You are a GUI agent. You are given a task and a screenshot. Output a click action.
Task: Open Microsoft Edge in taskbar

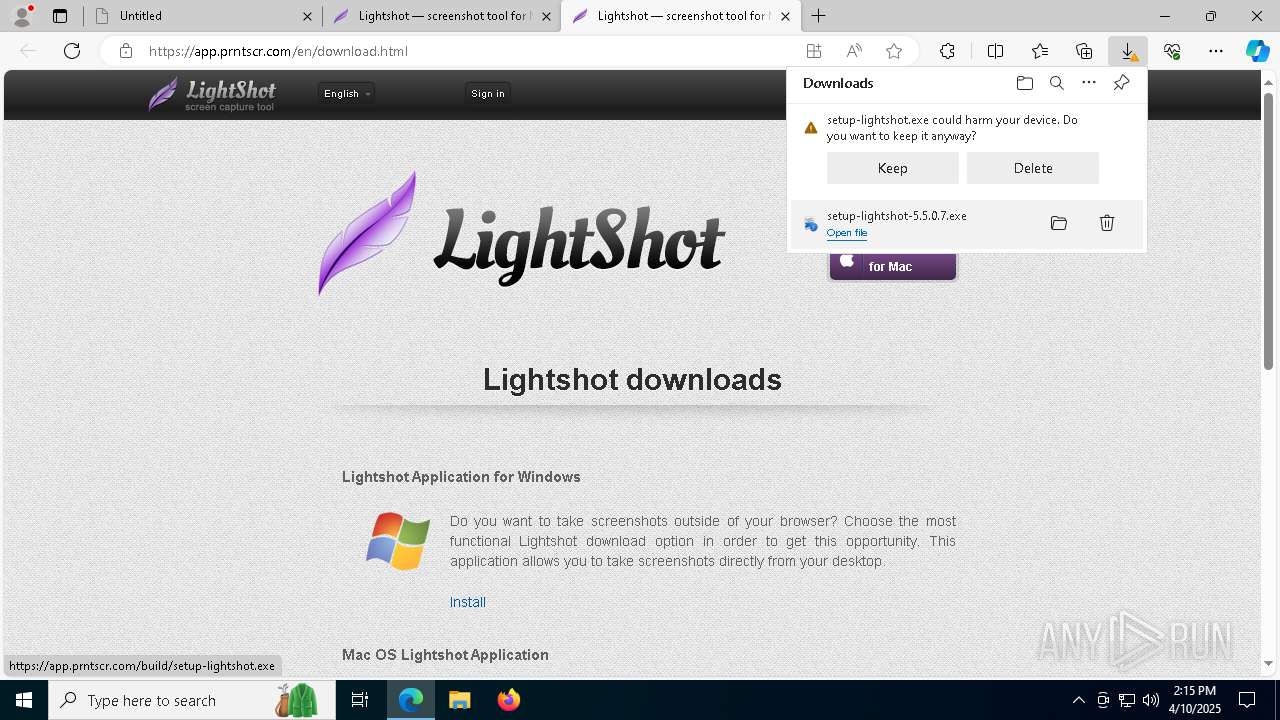point(411,700)
